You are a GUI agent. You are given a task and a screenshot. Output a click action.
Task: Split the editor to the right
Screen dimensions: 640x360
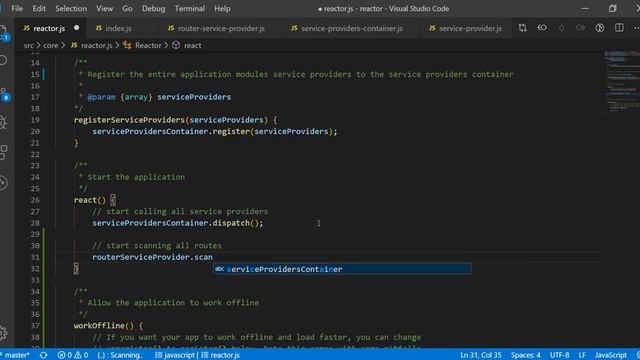click(x=619, y=28)
